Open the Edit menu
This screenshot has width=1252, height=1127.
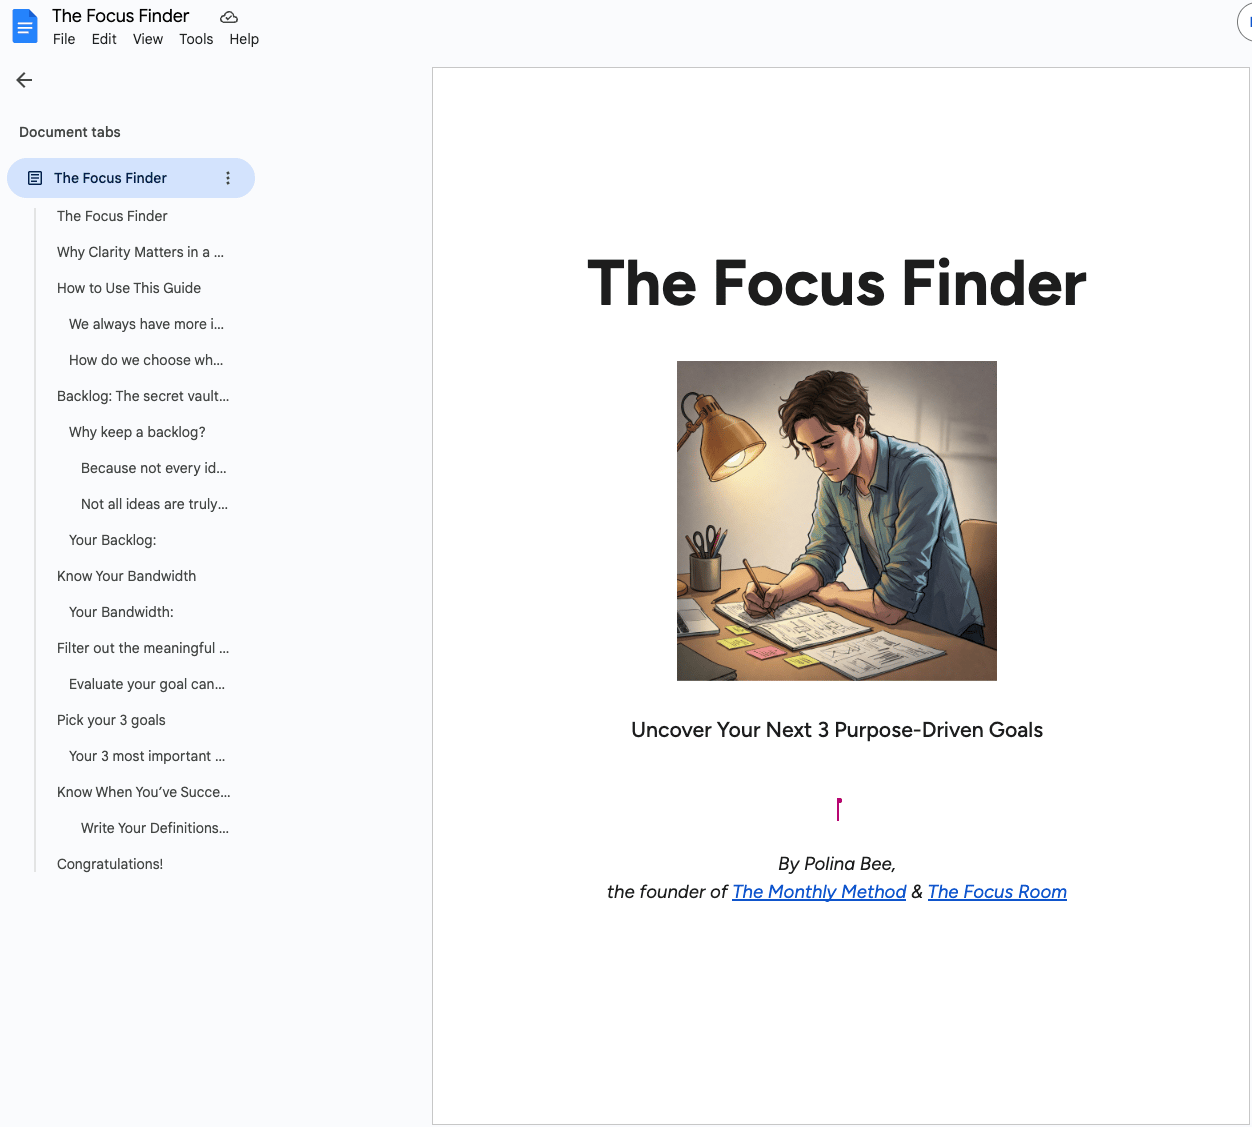pos(104,39)
